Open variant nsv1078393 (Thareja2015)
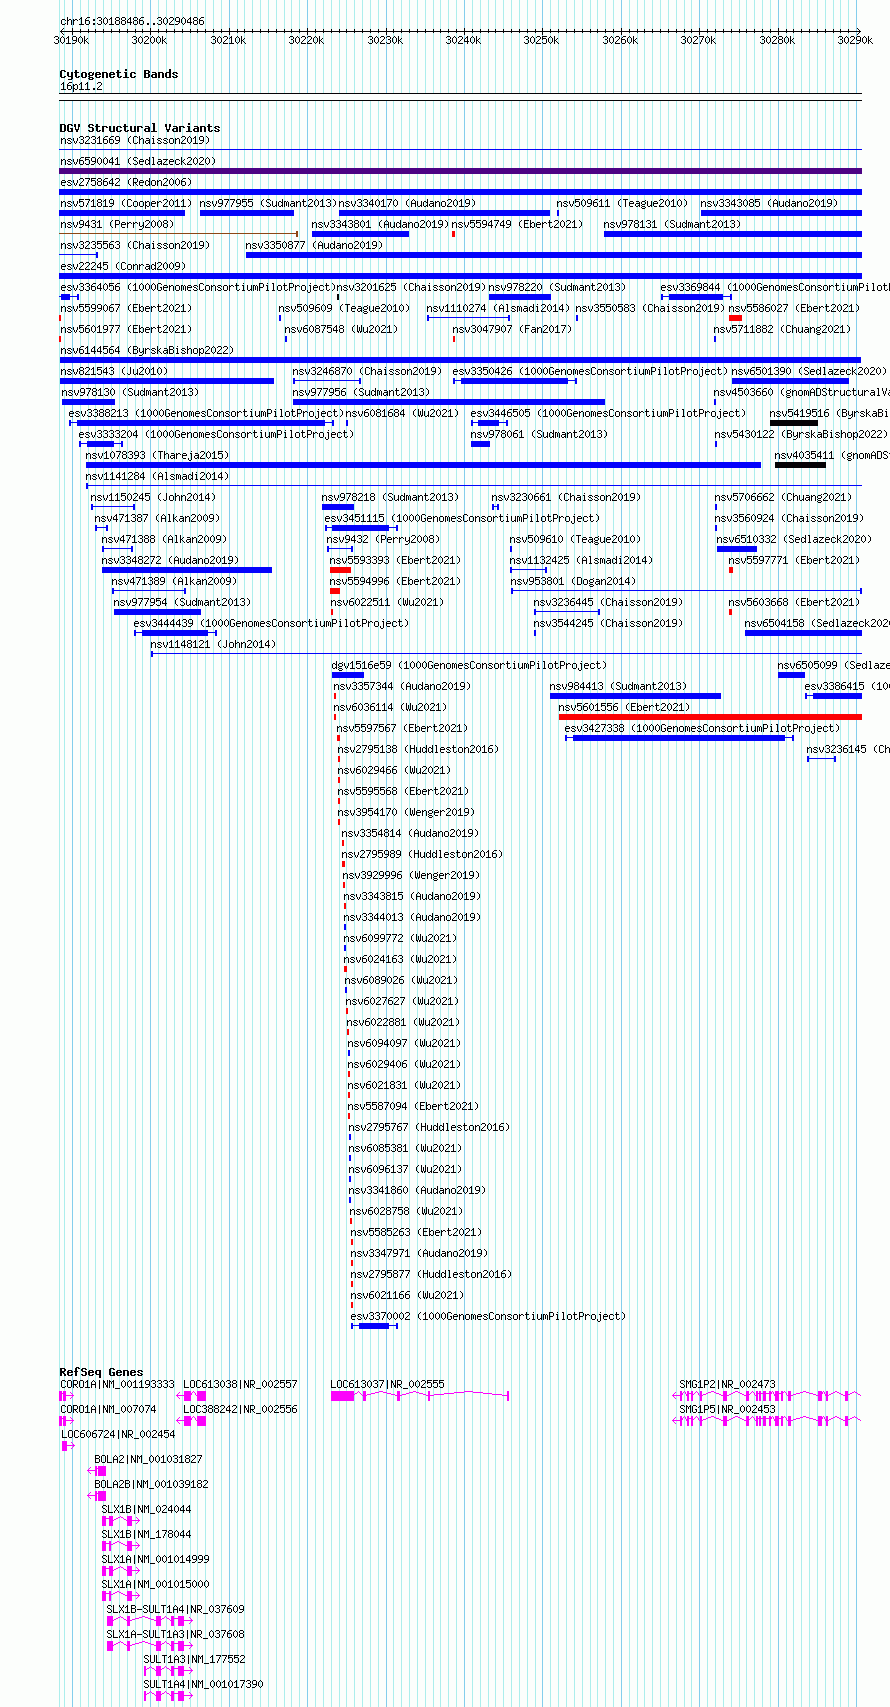 pos(157,455)
